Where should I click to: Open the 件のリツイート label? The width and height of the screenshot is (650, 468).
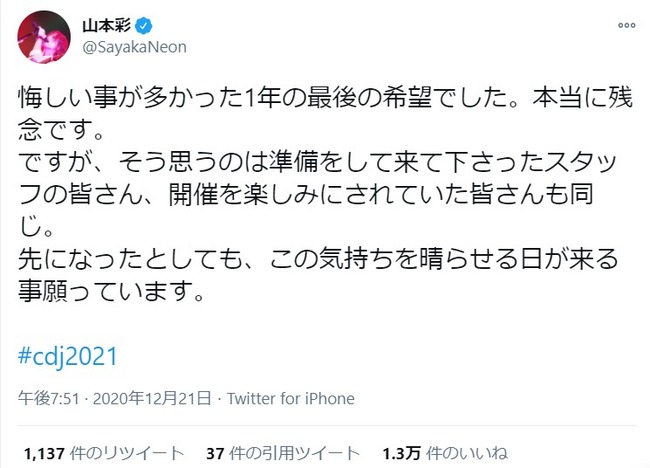tap(127, 453)
